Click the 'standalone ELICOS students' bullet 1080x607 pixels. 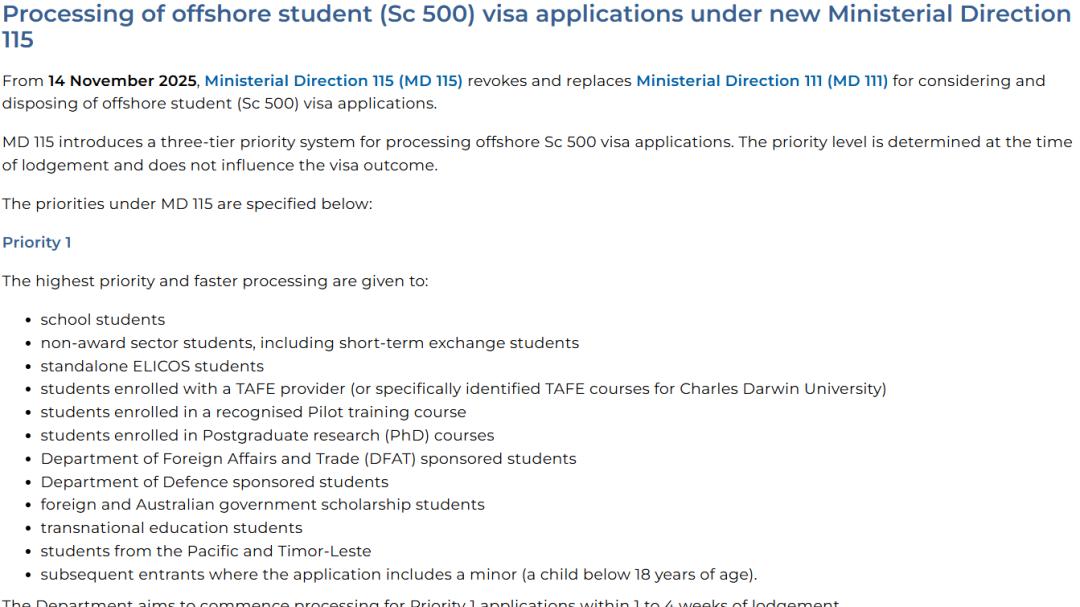click(x=152, y=366)
